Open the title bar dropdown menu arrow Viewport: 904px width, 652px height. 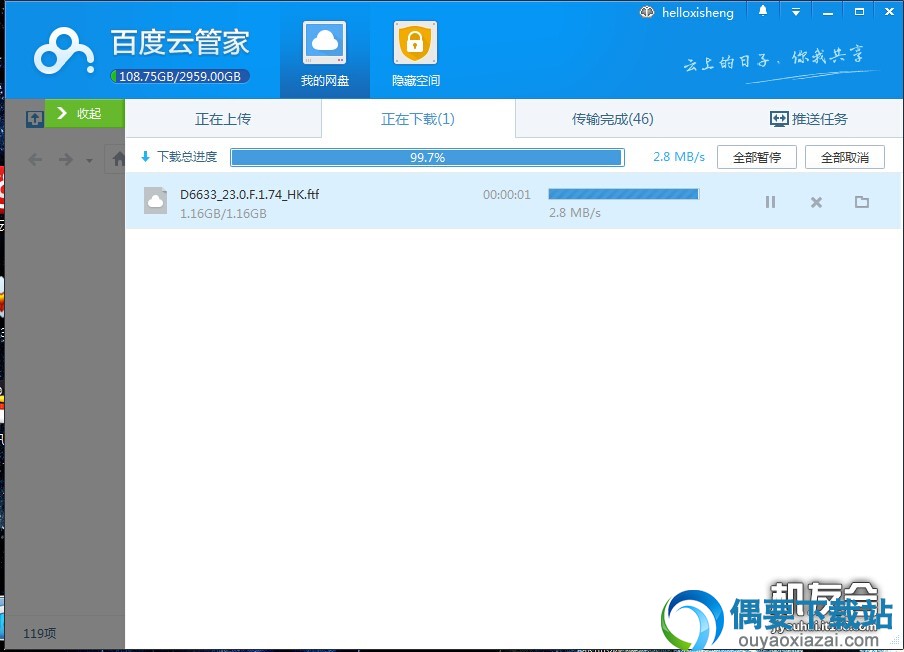point(796,12)
